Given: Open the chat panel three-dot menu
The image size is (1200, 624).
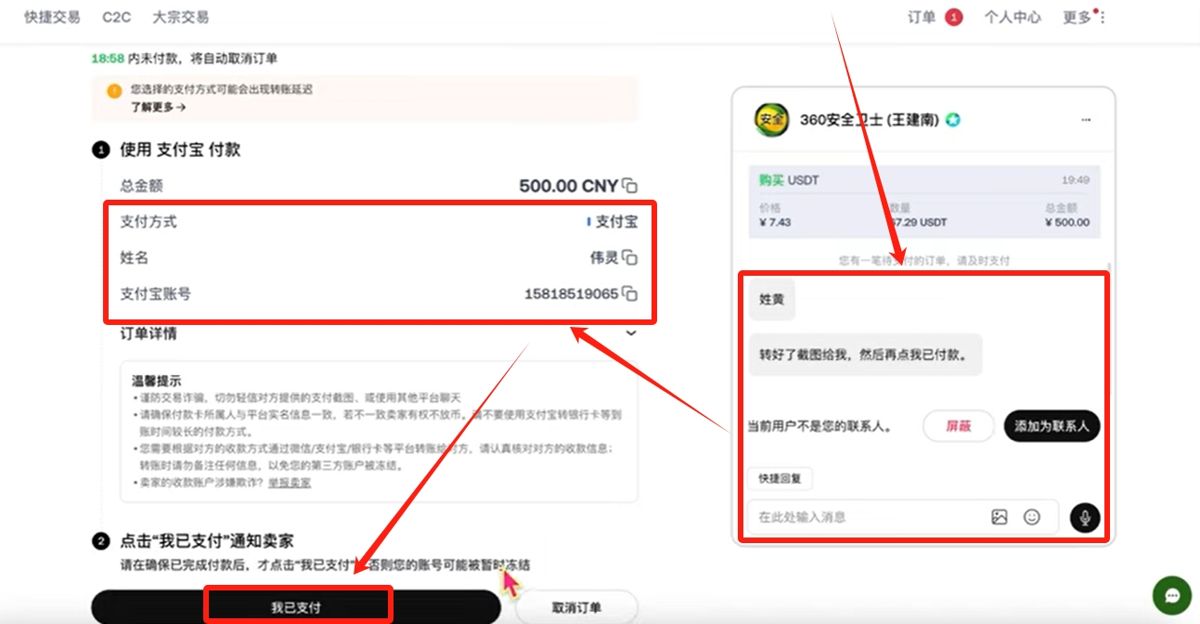Looking at the screenshot, I should coord(1086,119).
